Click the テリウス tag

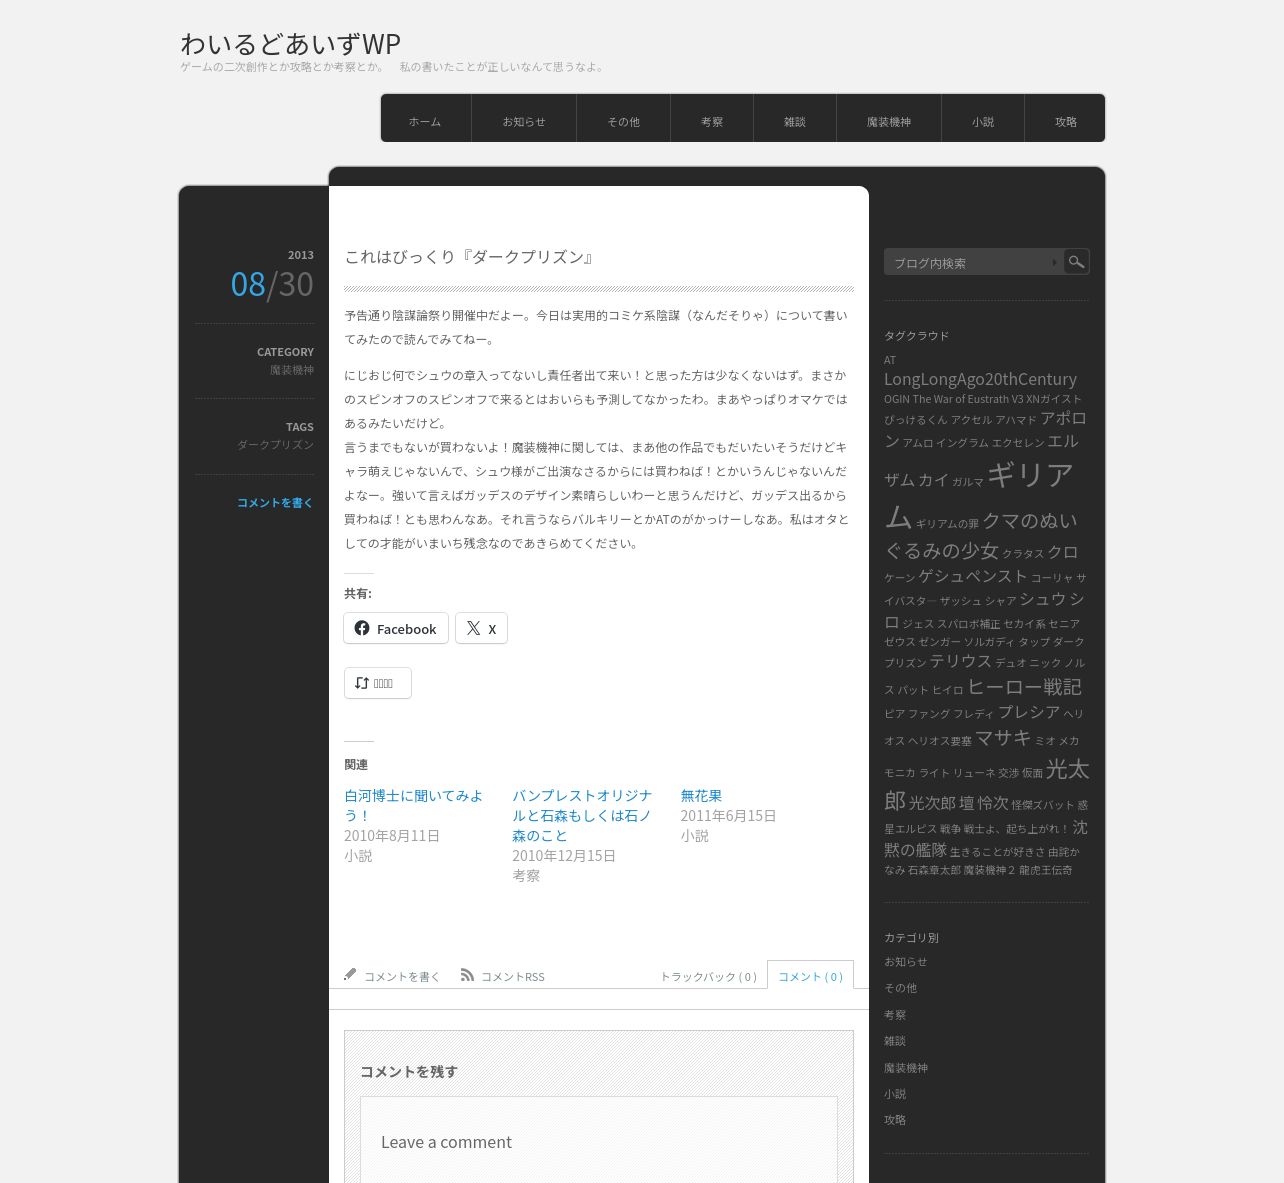click(x=960, y=660)
